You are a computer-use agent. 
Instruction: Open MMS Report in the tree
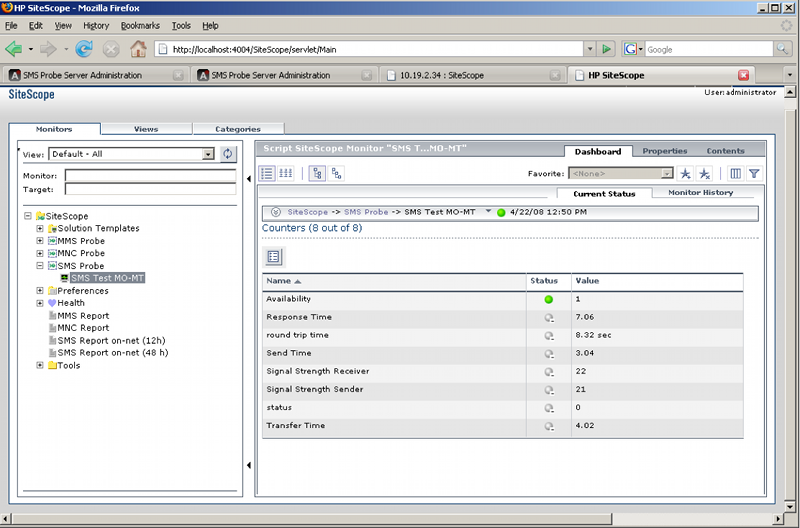point(83,315)
